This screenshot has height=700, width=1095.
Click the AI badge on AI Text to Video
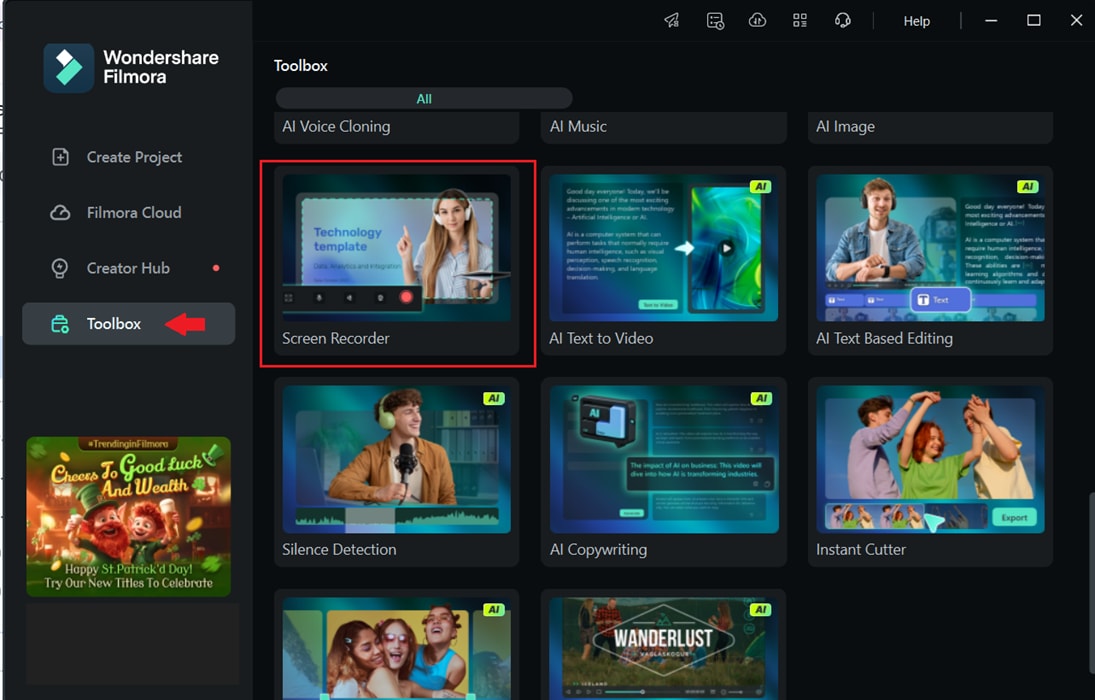(x=760, y=187)
